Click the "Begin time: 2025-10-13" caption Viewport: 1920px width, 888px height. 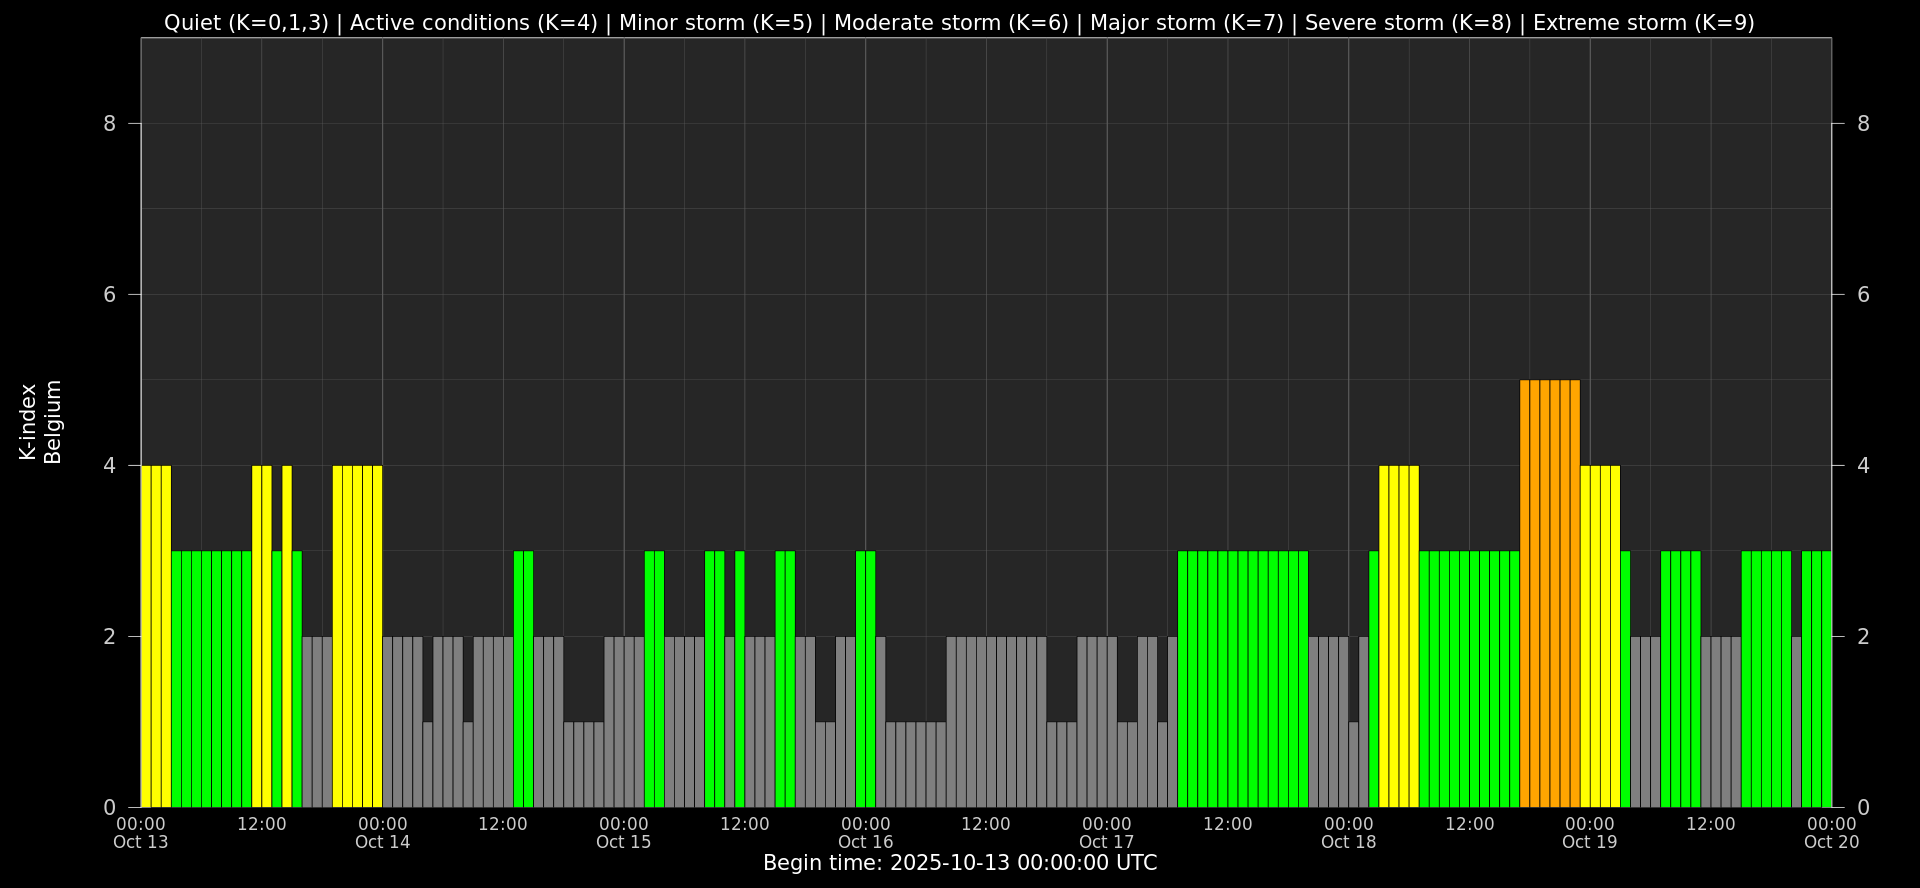click(960, 863)
